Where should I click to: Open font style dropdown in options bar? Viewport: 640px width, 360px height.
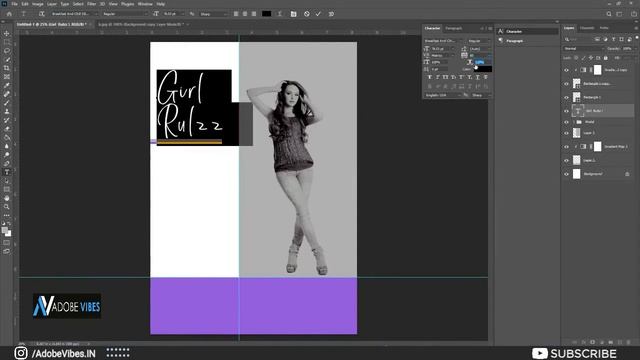pos(125,14)
